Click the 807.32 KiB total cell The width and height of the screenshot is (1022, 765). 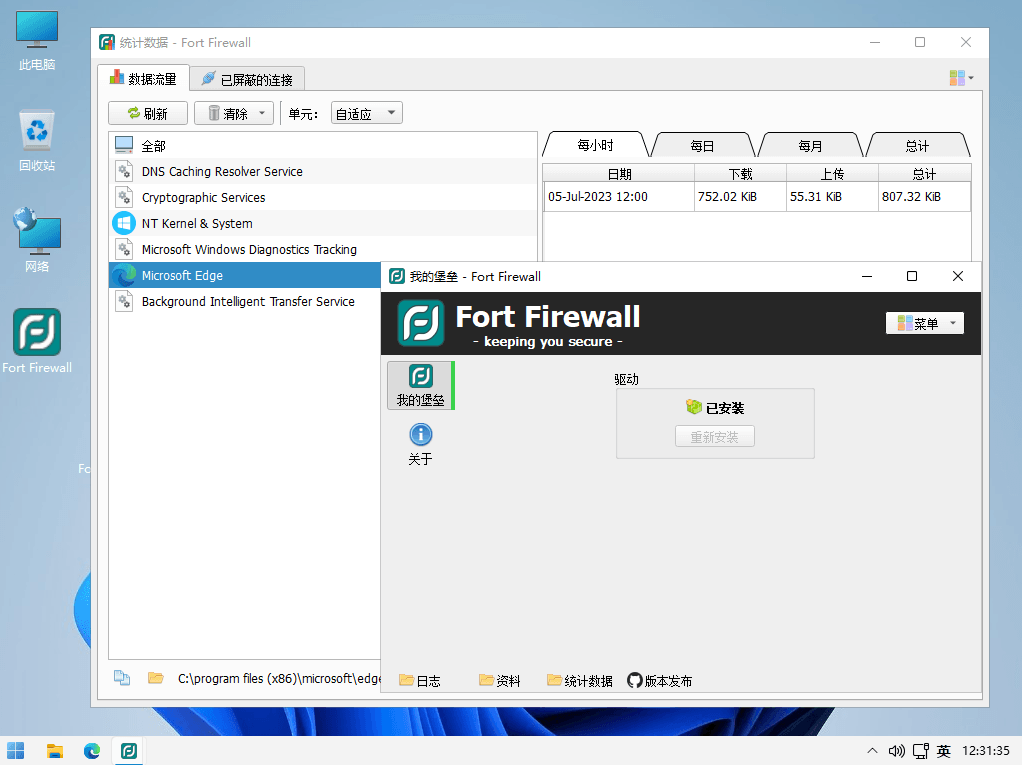(924, 197)
